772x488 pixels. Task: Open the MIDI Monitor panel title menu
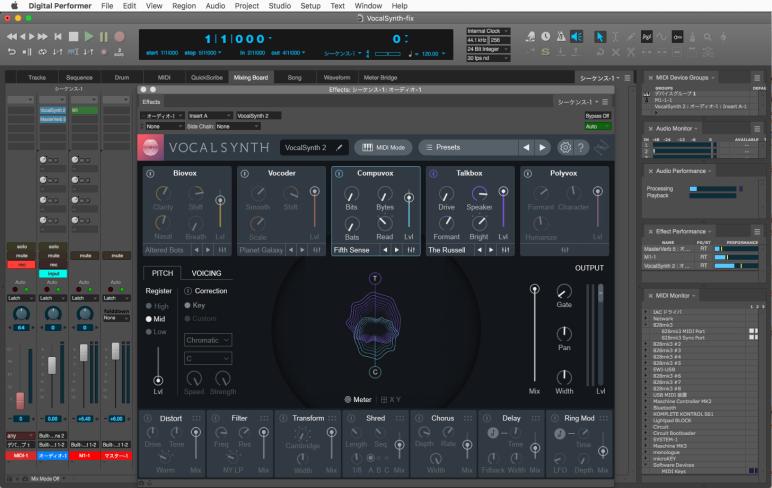(x=675, y=295)
